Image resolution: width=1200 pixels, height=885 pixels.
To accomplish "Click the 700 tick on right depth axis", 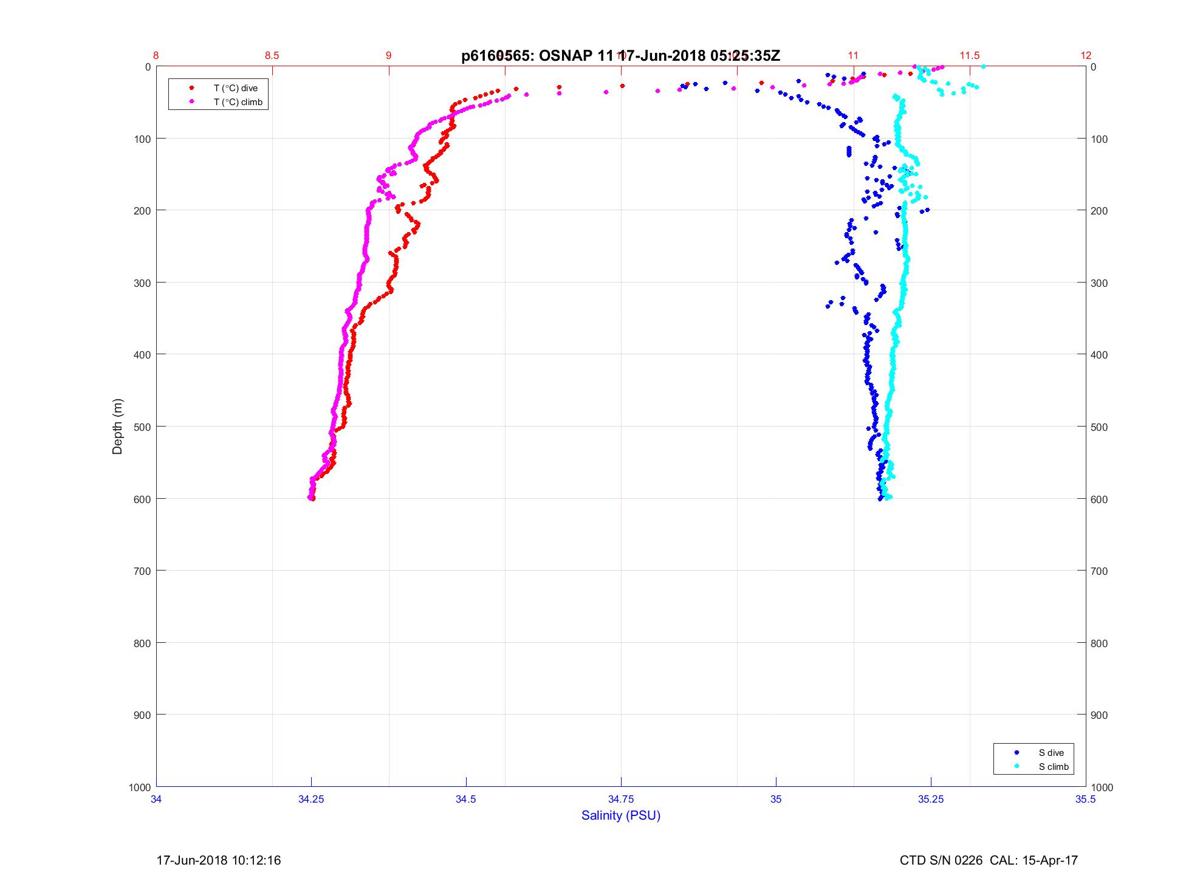I will point(1101,571).
